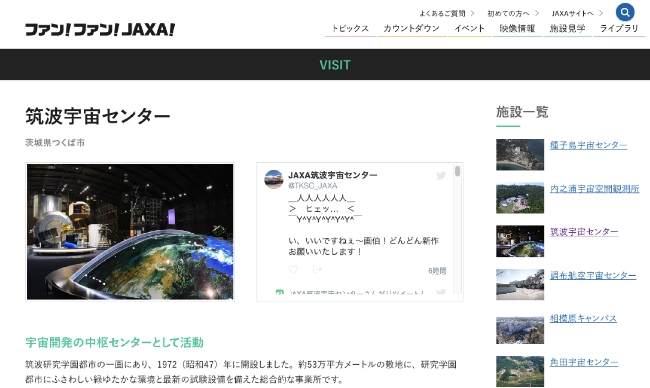Click the tweet text いいですねぇ〜画伯
The image size is (650, 388).
(x=340, y=241)
